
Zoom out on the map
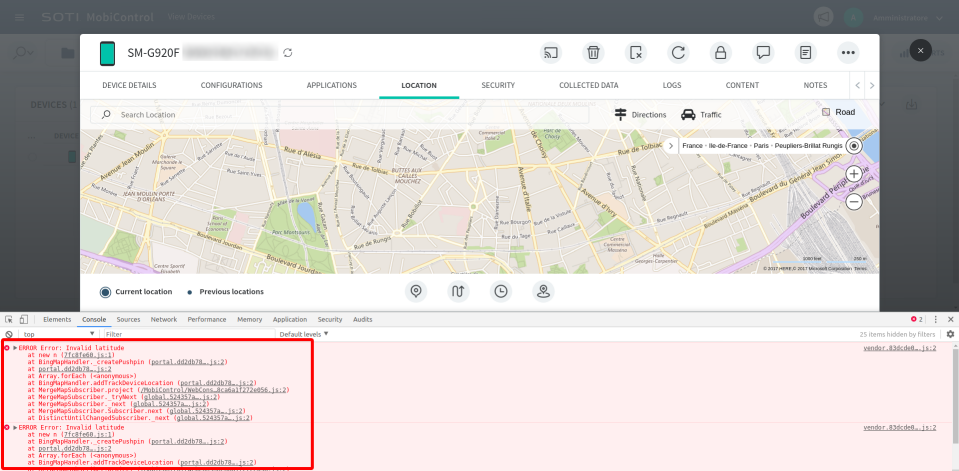pyautogui.click(x=854, y=202)
